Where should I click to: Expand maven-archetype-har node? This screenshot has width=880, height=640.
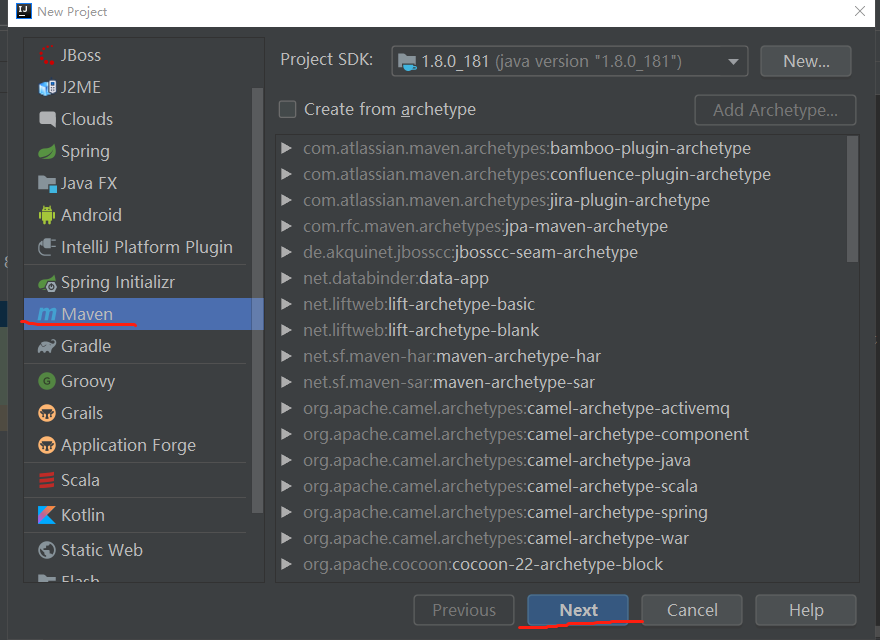pyautogui.click(x=286, y=356)
